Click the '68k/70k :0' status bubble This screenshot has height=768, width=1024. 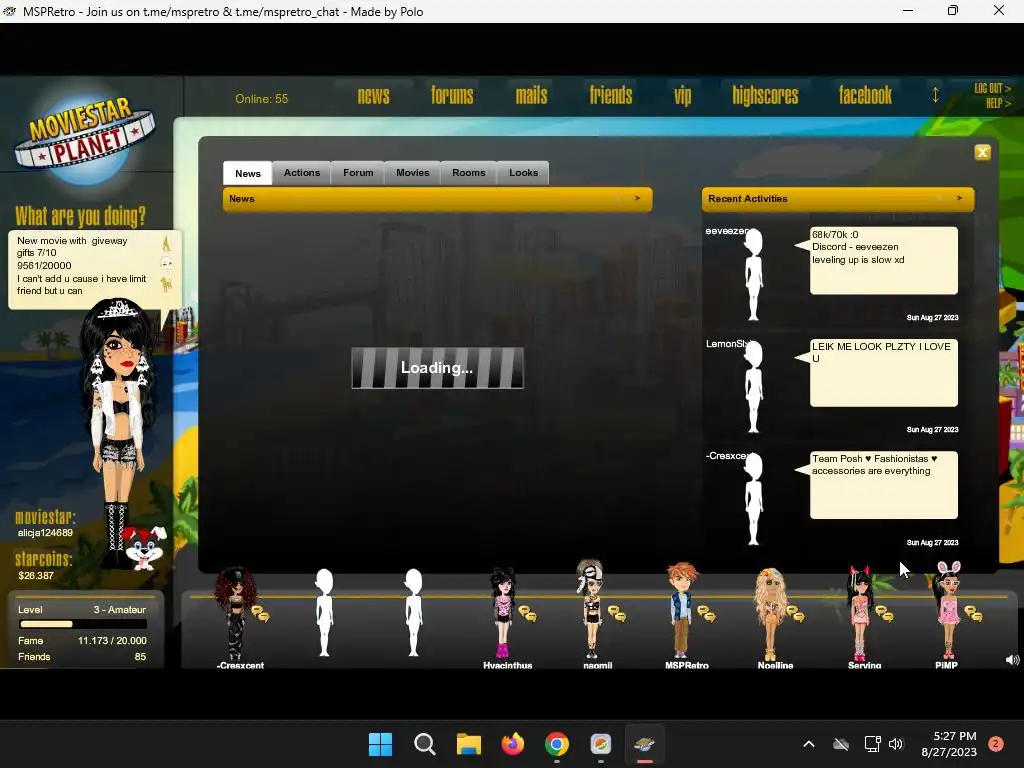[x=884, y=261]
